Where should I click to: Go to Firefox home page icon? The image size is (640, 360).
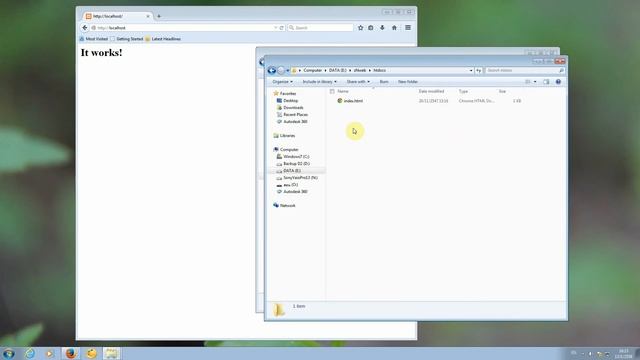(394, 28)
